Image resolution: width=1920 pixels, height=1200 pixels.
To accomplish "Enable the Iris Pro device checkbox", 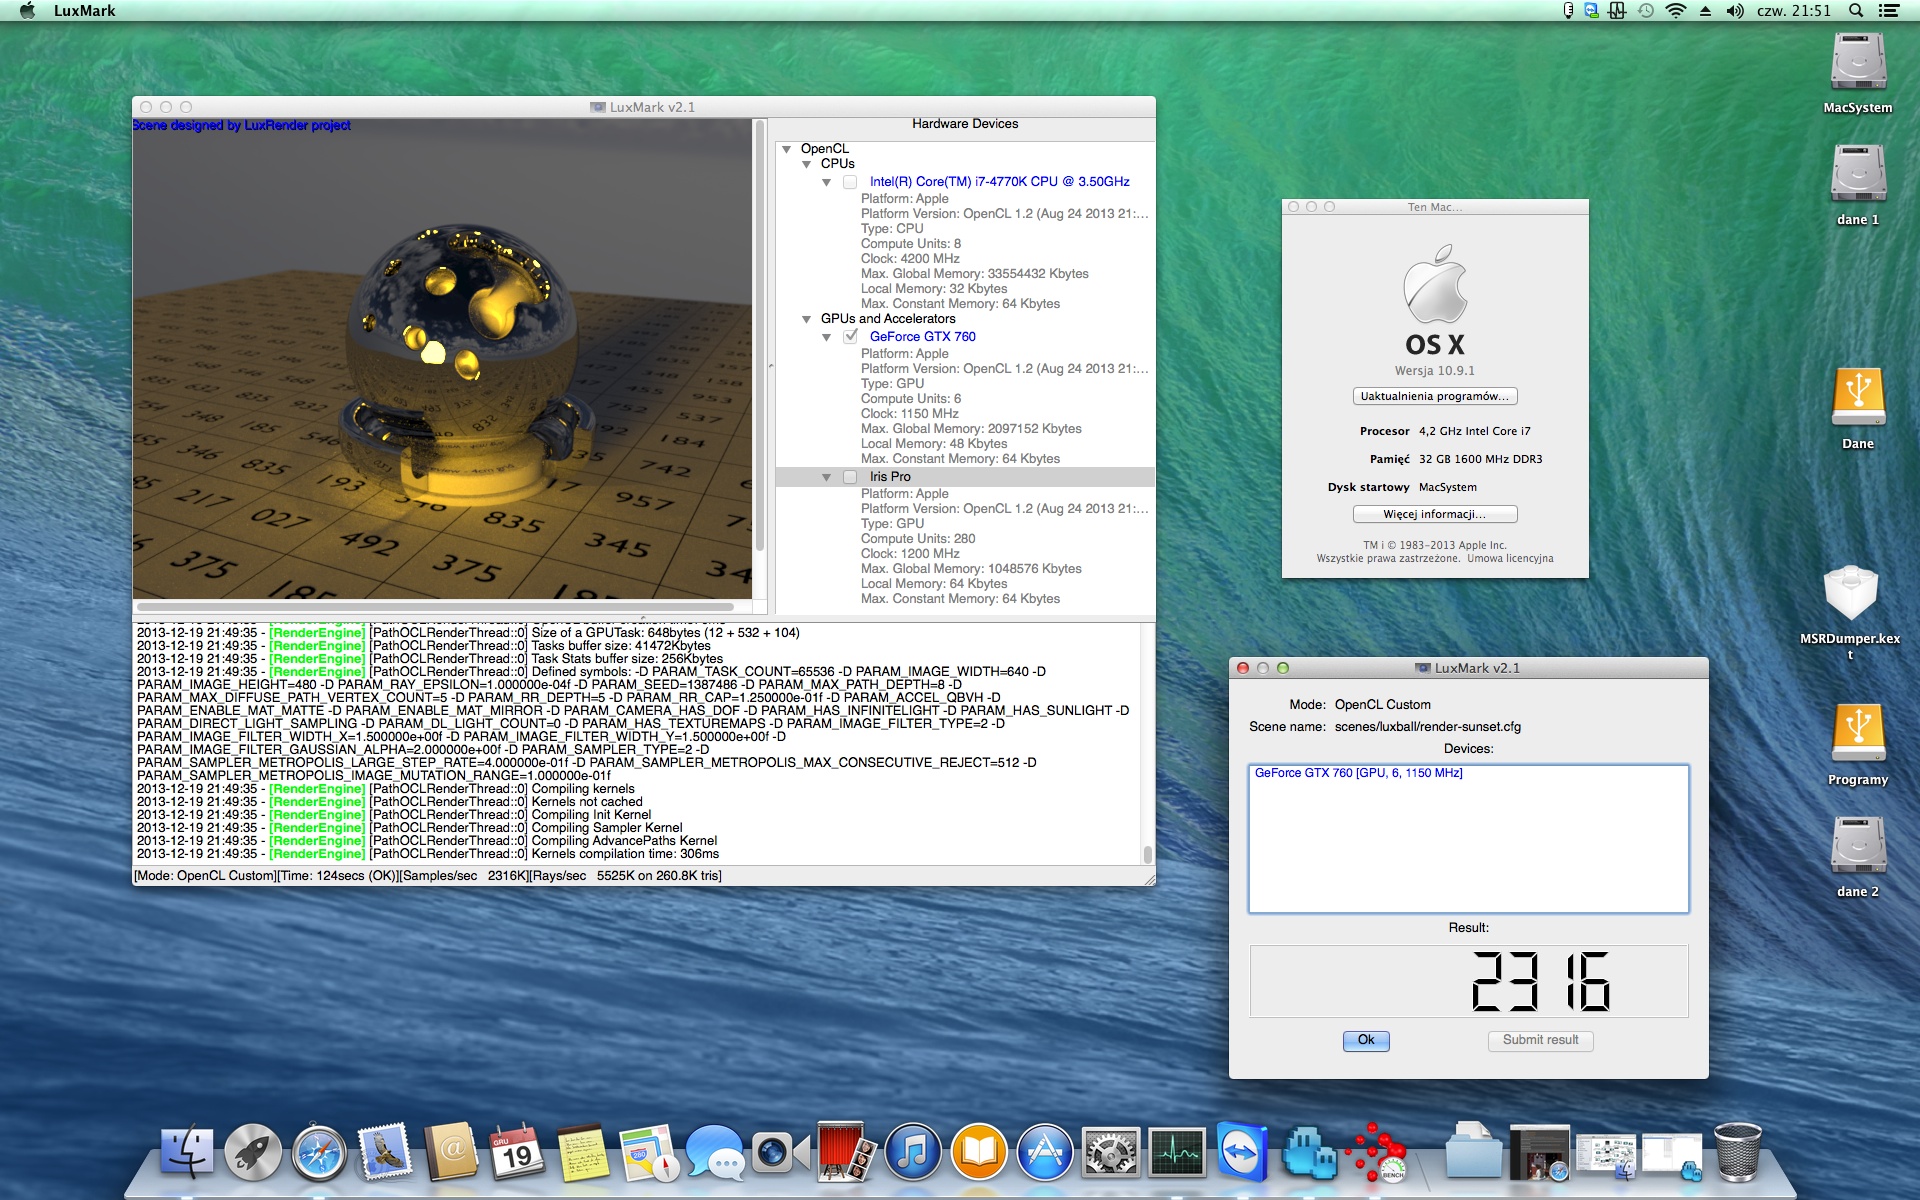I will coord(850,477).
